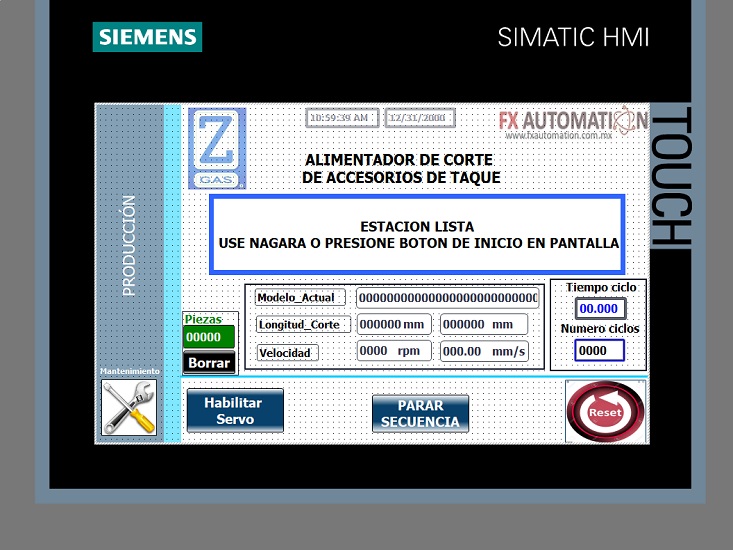
Task: Open the Mantenimiento wrench and screwdriver icon
Action: pos(129,408)
